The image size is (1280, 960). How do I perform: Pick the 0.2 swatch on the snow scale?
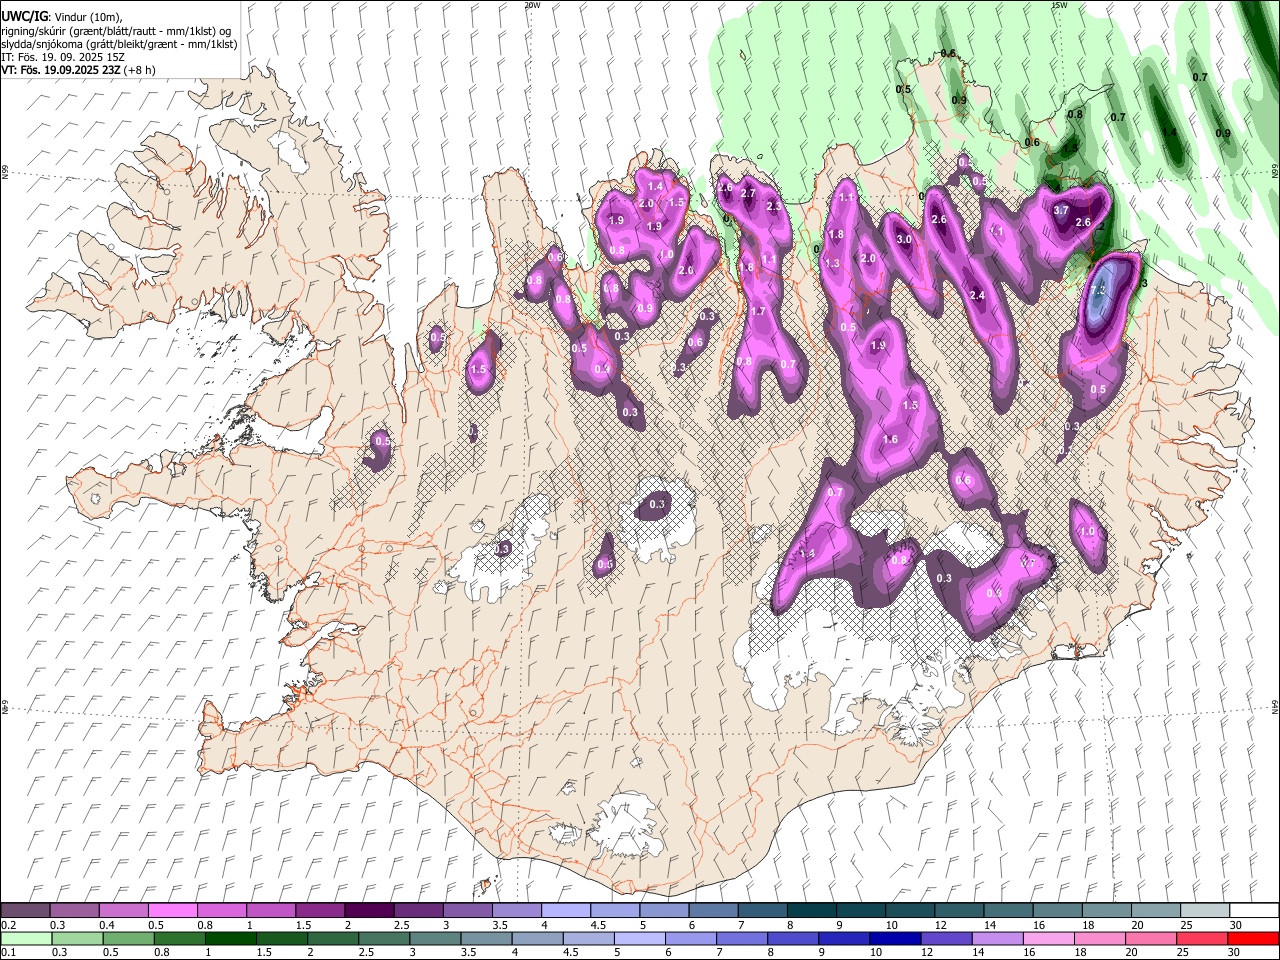(x=25, y=910)
